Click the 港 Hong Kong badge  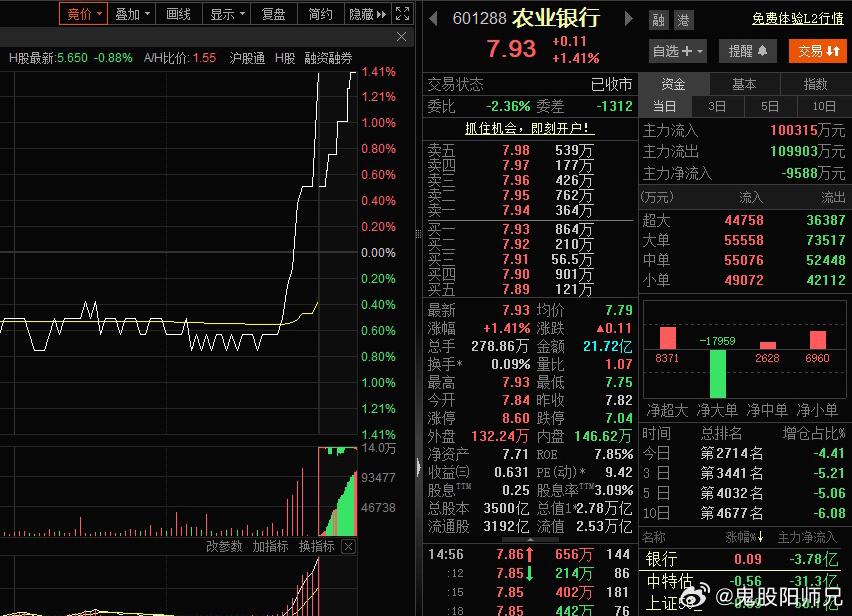684,20
